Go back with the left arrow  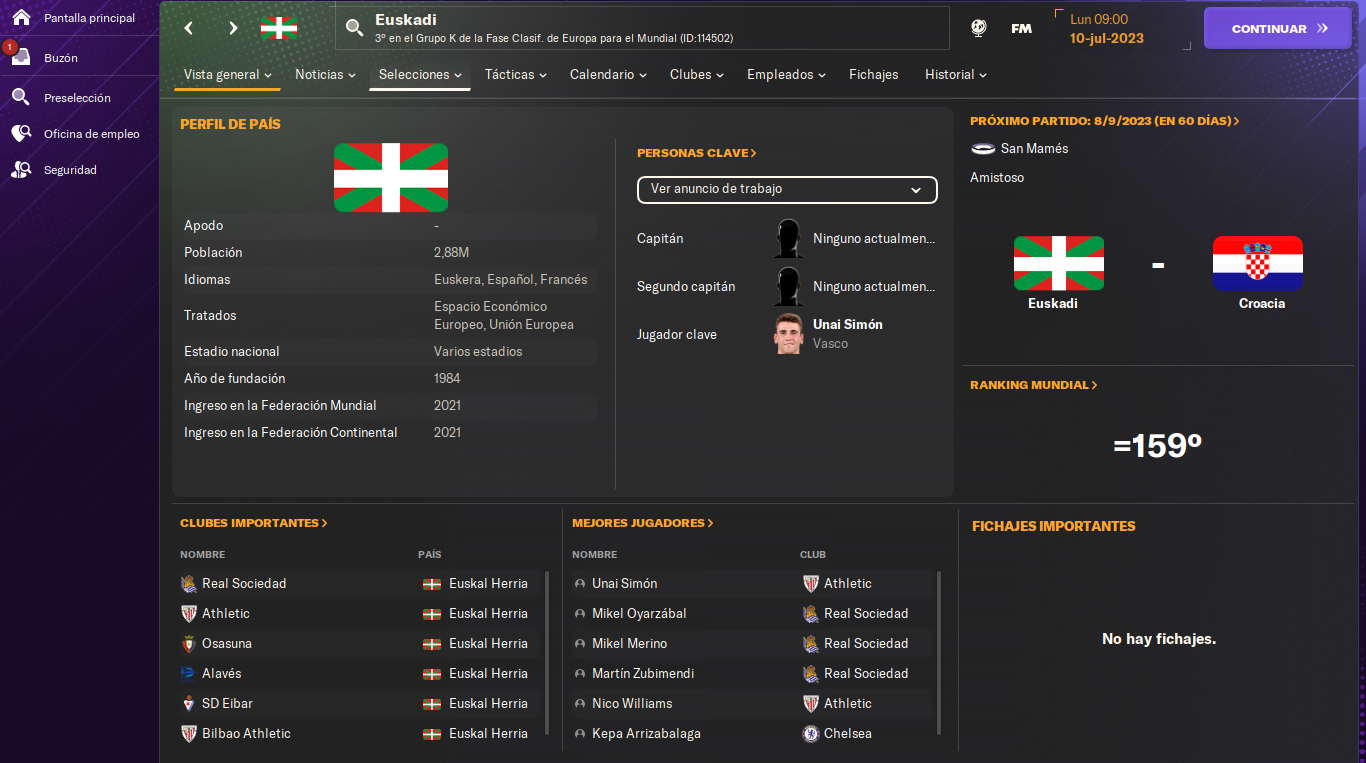click(x=188, y=28)
